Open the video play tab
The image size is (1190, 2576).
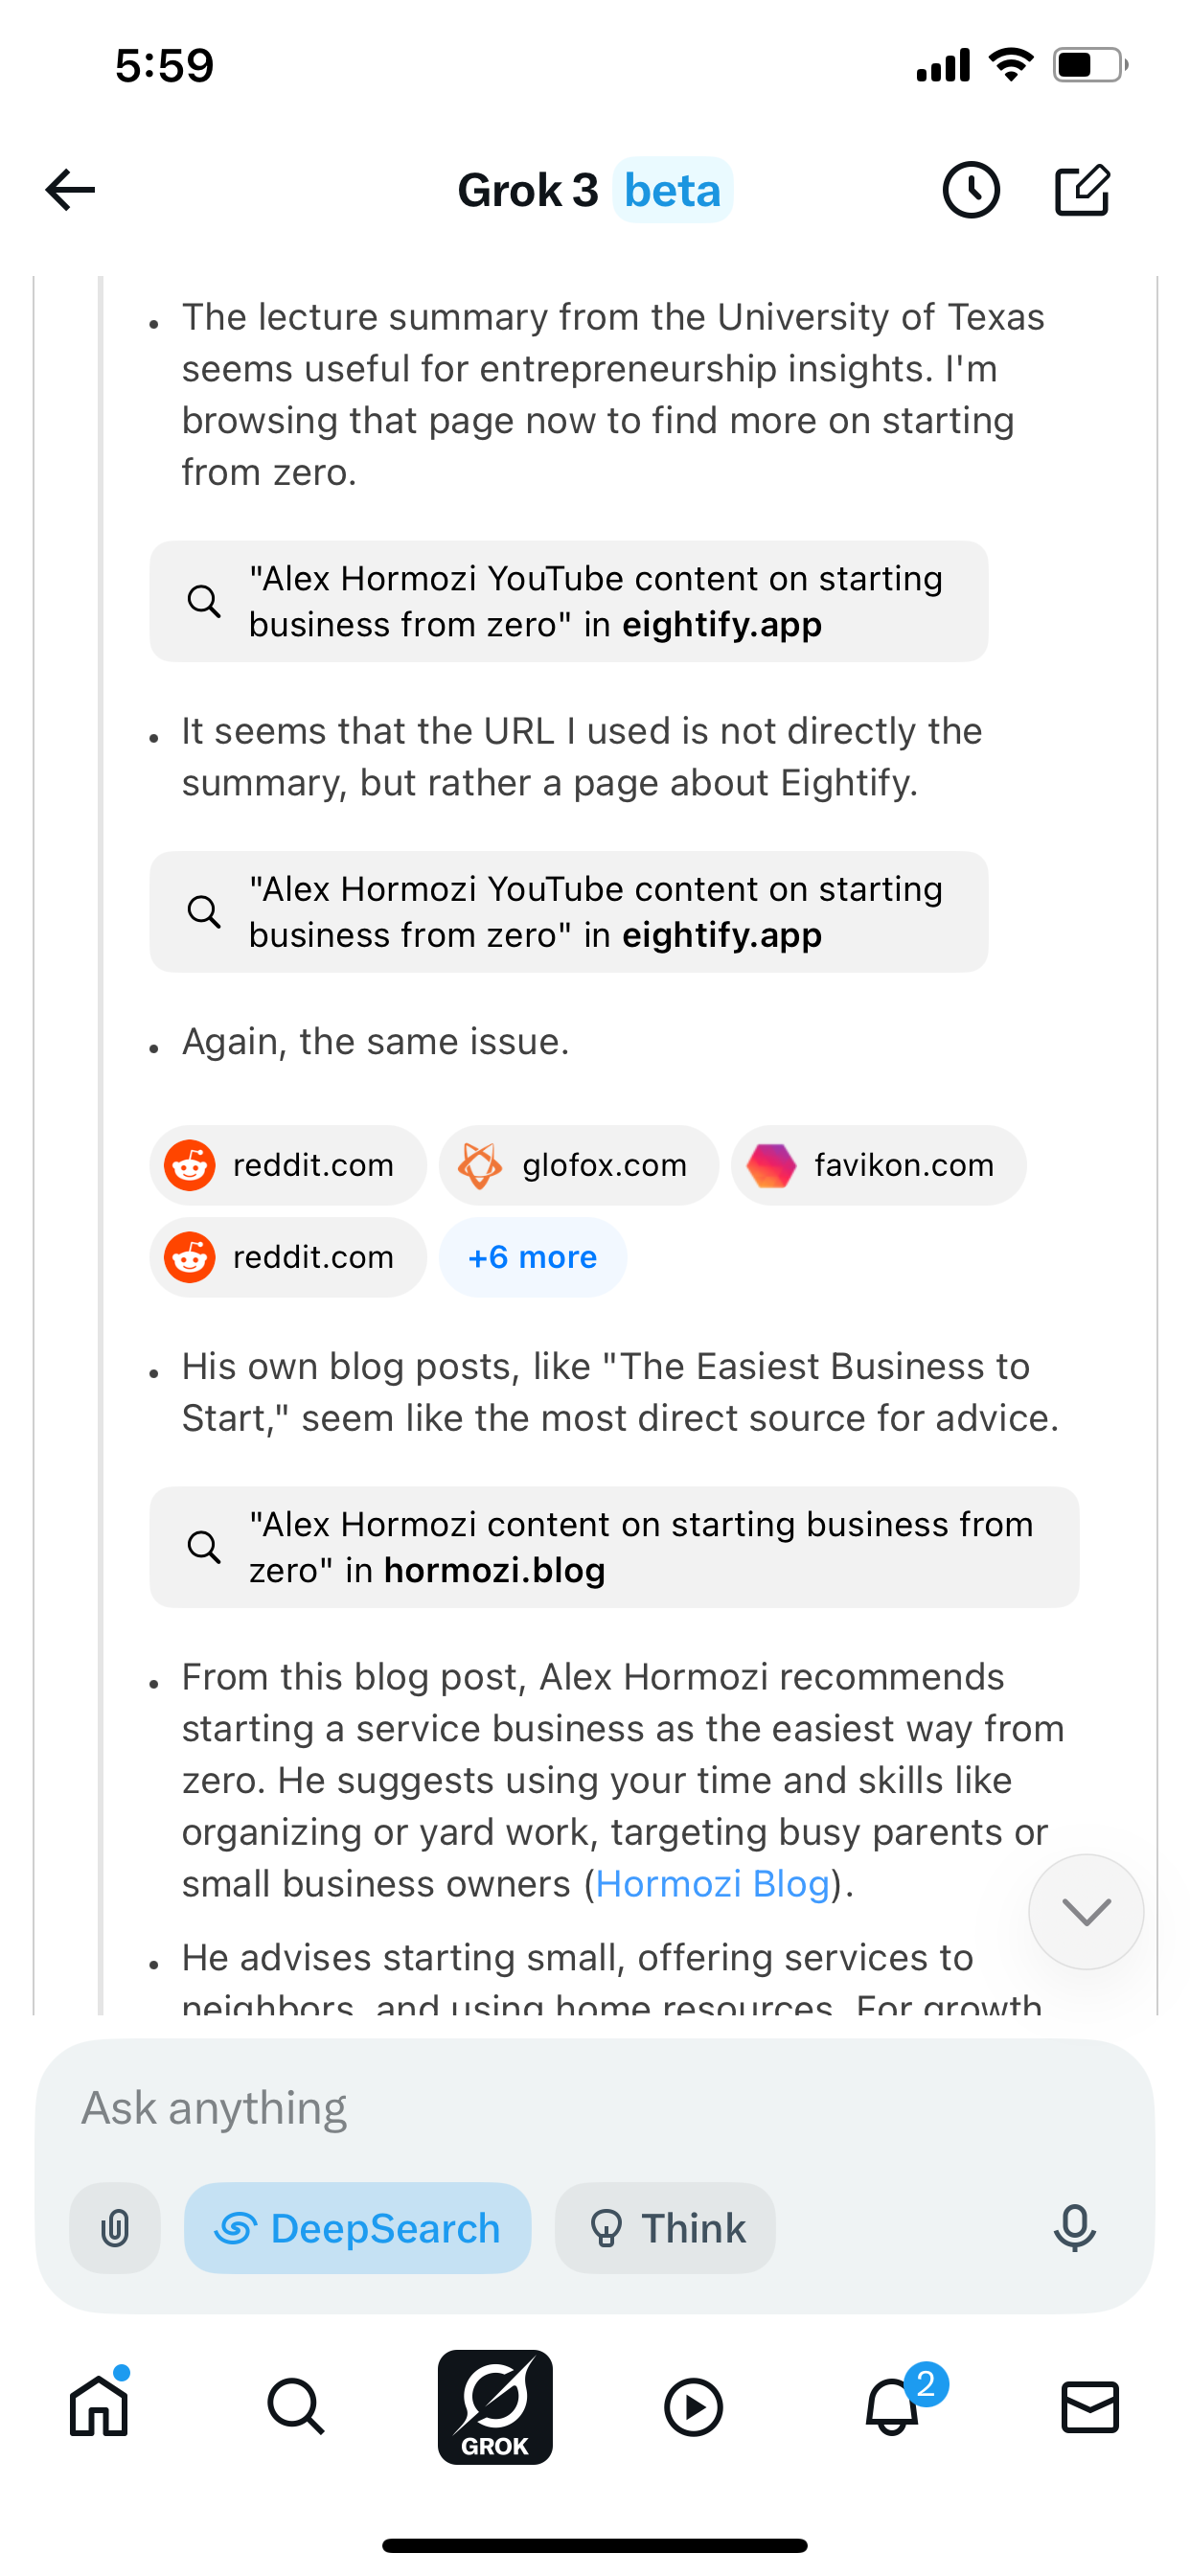pos(693,2406)
